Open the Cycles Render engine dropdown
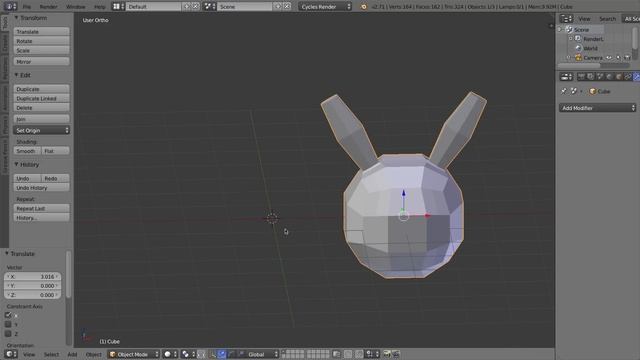 tap(325, 7)
